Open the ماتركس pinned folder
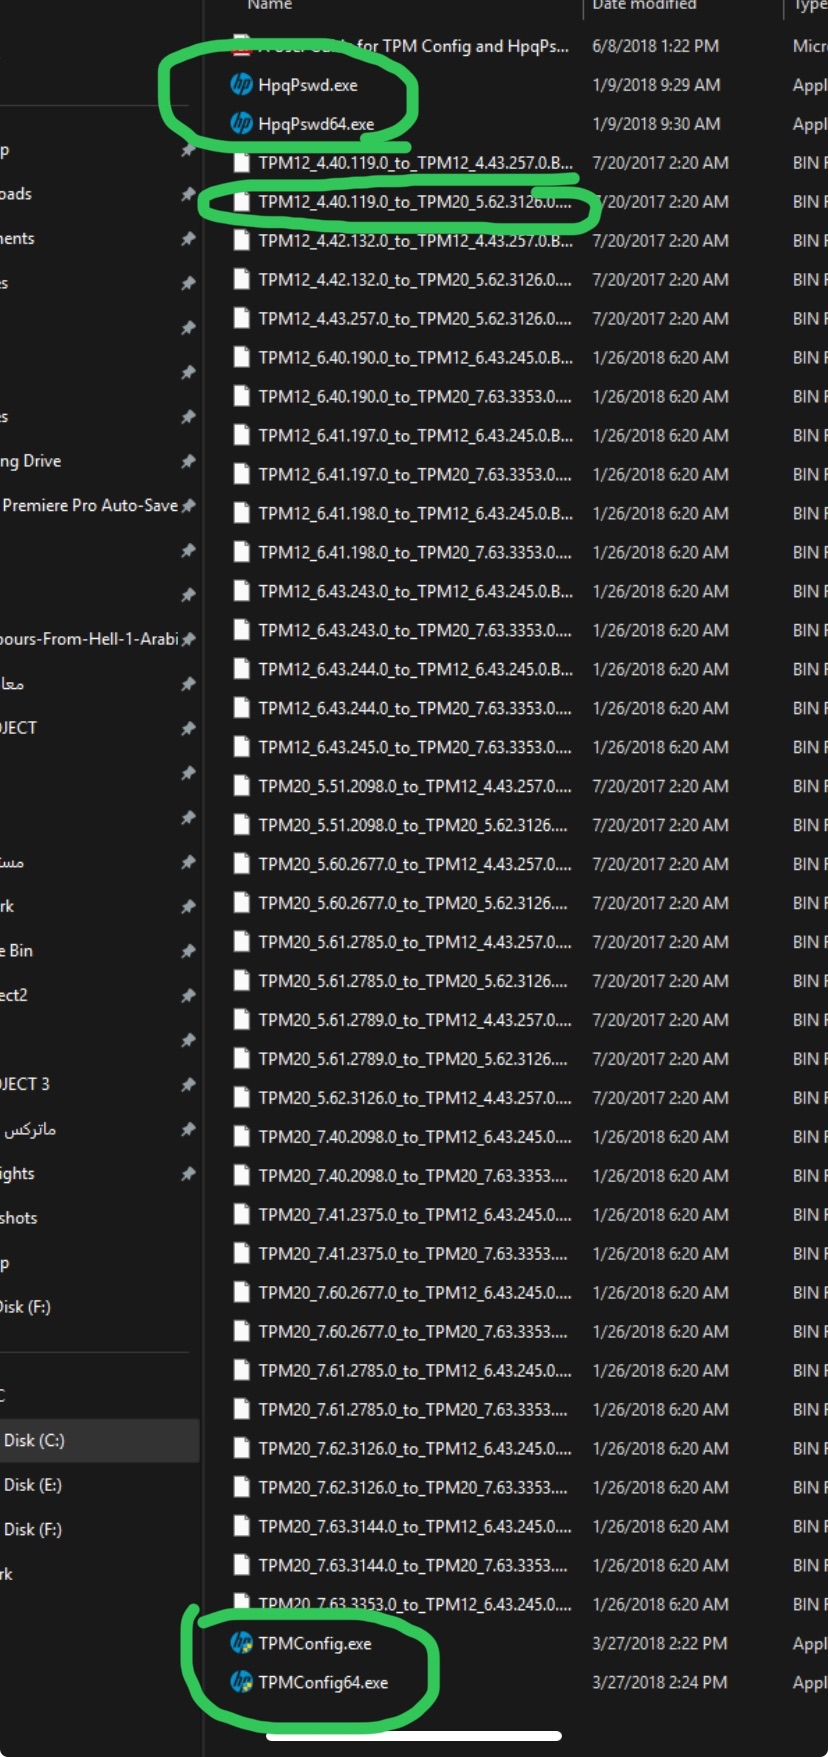Viewport: 828px width, 1757px height. (x=29, y=1129)
